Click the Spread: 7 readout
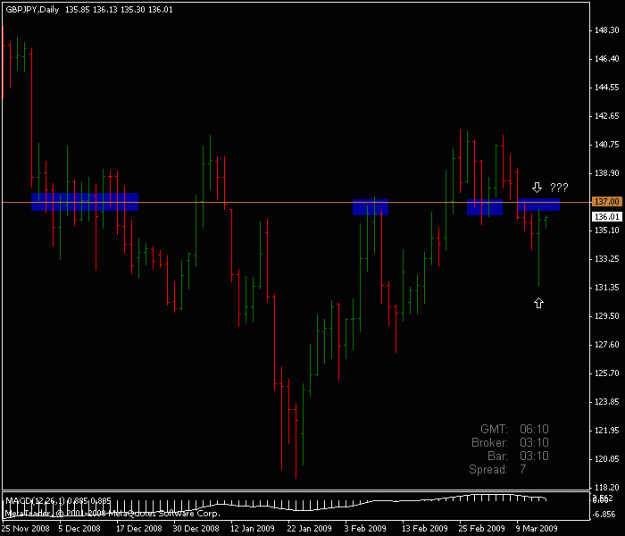 [497, 469]
